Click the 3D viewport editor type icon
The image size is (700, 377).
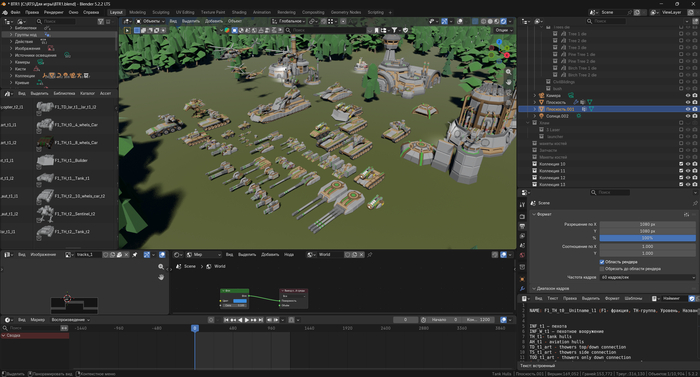127,21
